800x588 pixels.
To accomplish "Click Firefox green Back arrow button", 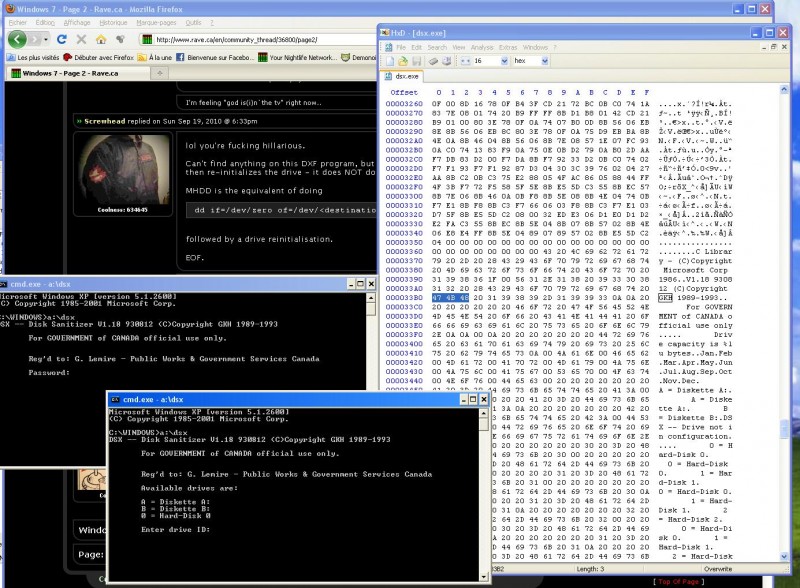I will pos(17,39).
